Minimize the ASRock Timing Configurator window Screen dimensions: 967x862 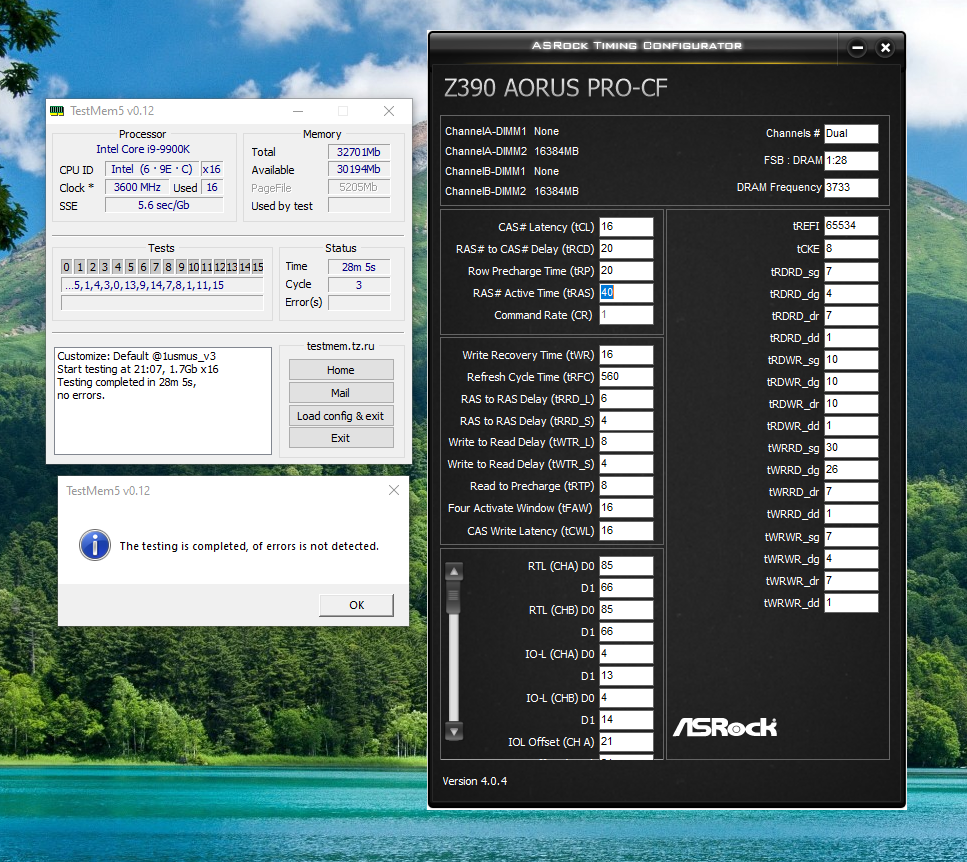857,47
